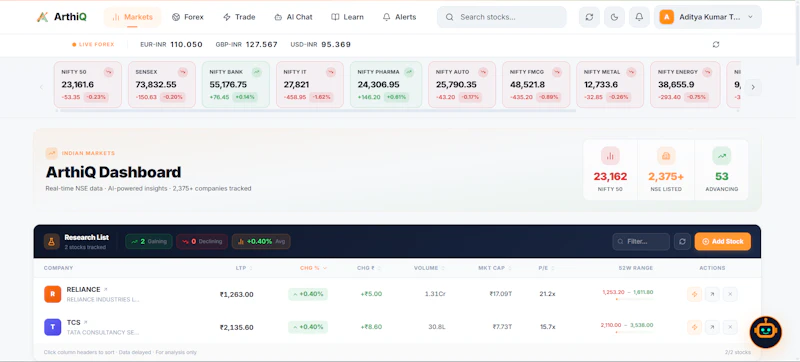Refresh the Research List
The image size is (800, 362).
click(x=682, y=242)
